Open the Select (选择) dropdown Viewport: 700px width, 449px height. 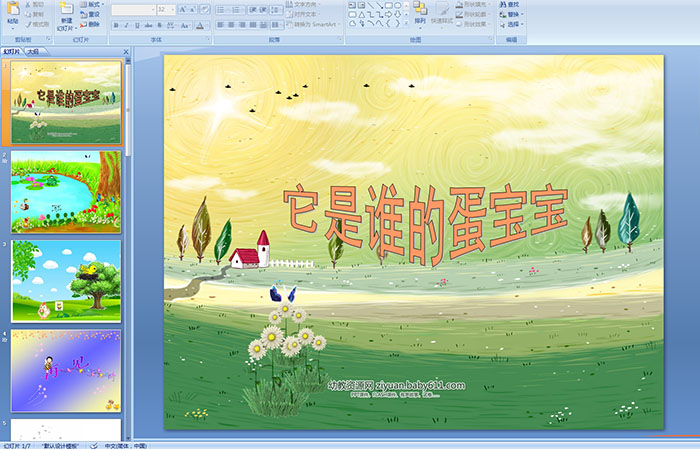click(x=512, y=24)
